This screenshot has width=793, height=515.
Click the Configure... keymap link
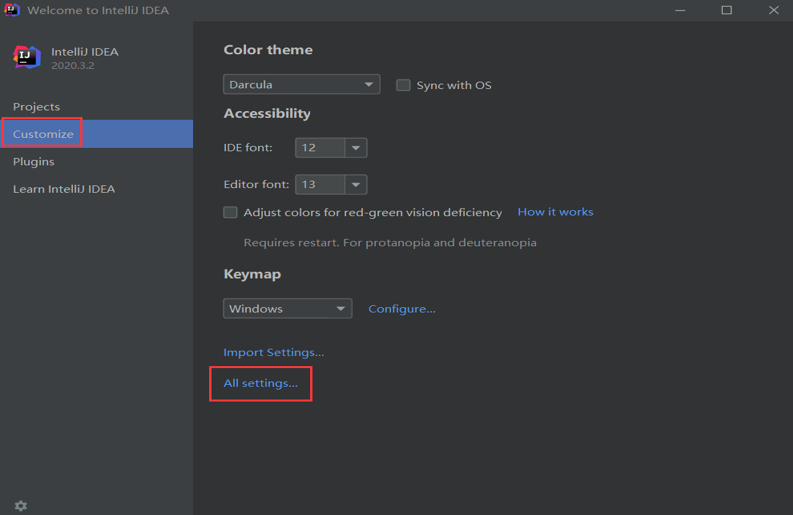tap(402, 309)
